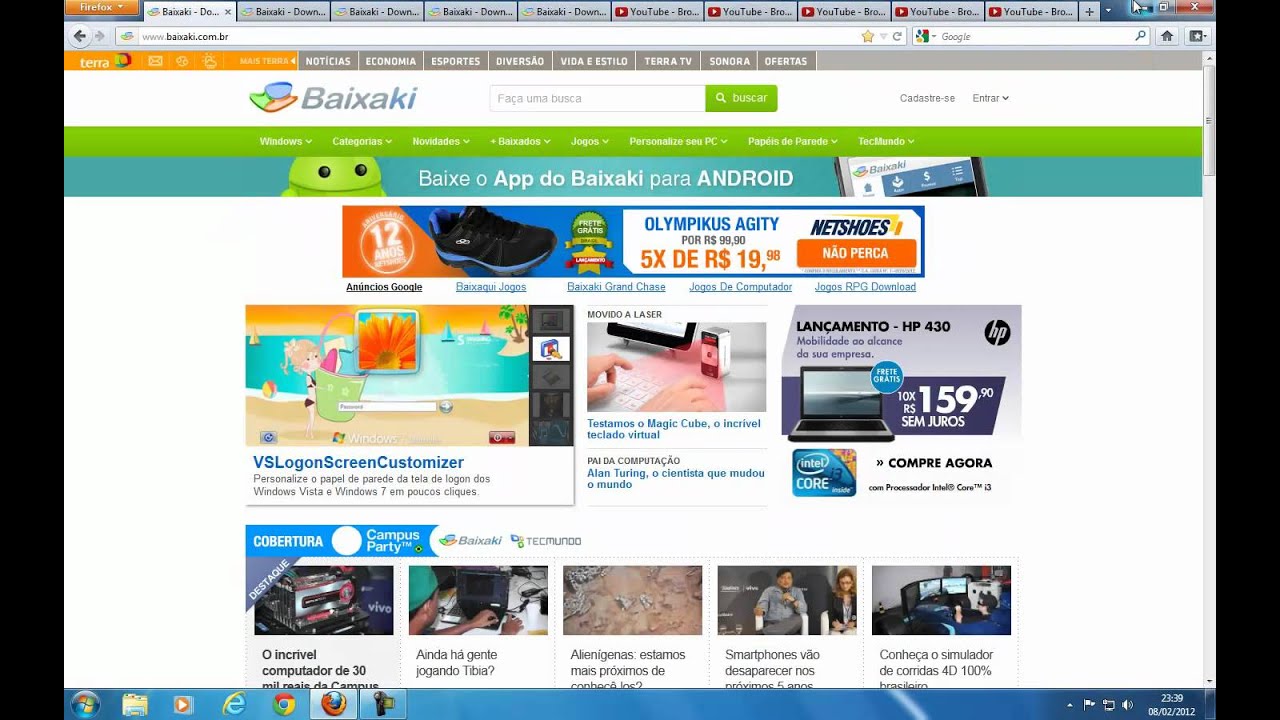The height and width of the screenshot is (720, 1280).
Task: Open the Bookmarks toolbar button
Action: click(1196, 36)
